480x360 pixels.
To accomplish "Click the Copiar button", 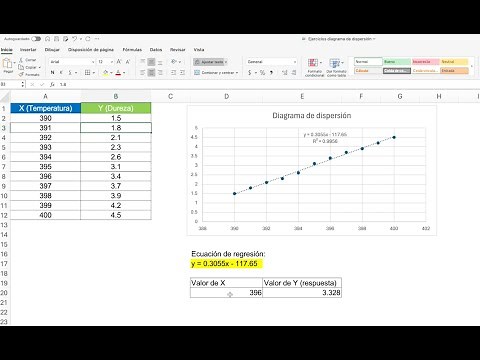I will point(28,67).
